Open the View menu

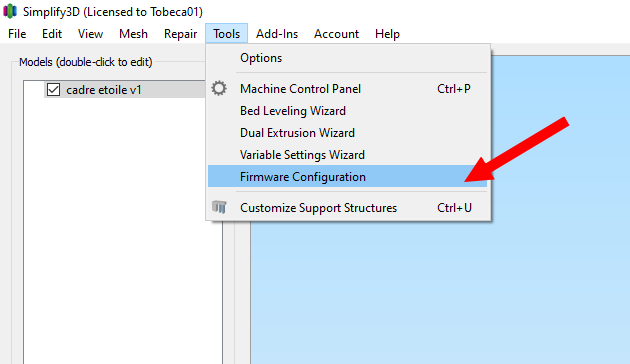(x=90, y=34)
